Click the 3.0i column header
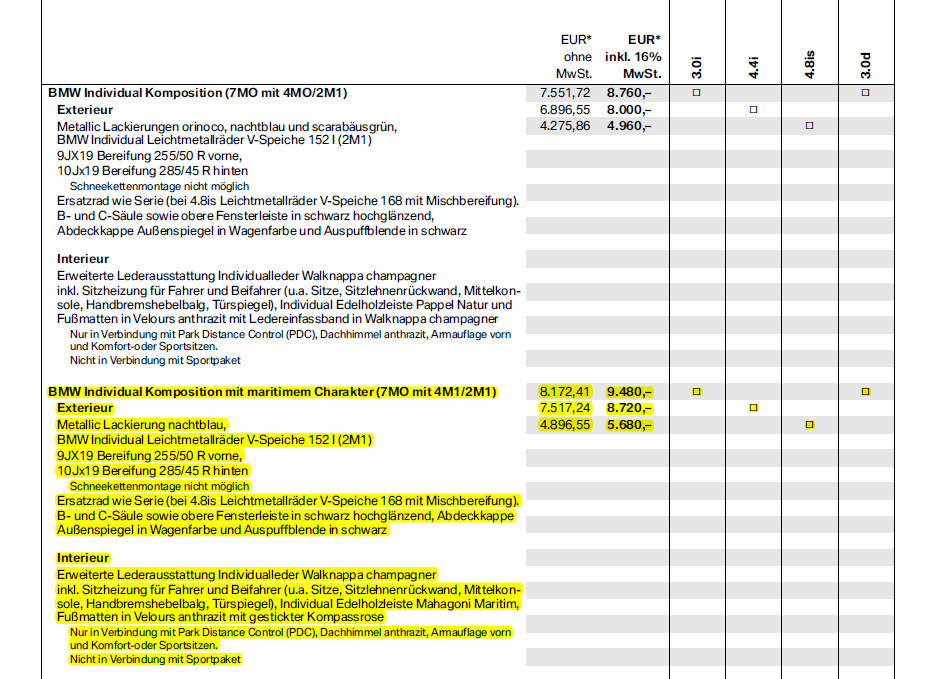Viewport: 934px width, 679px height. [697, 67]
